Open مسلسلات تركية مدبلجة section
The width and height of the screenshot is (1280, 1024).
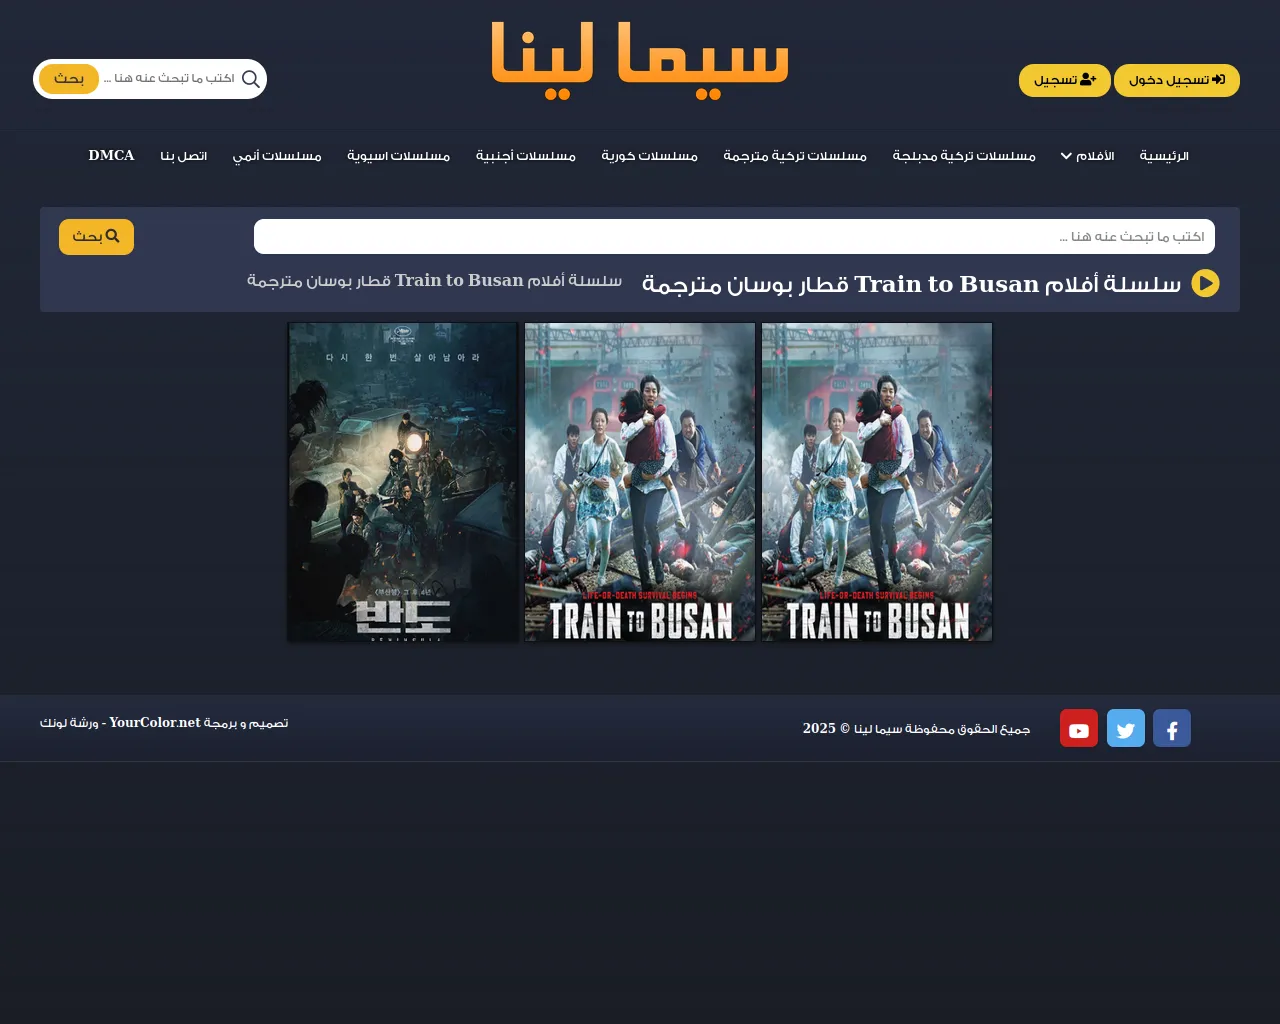964,156
